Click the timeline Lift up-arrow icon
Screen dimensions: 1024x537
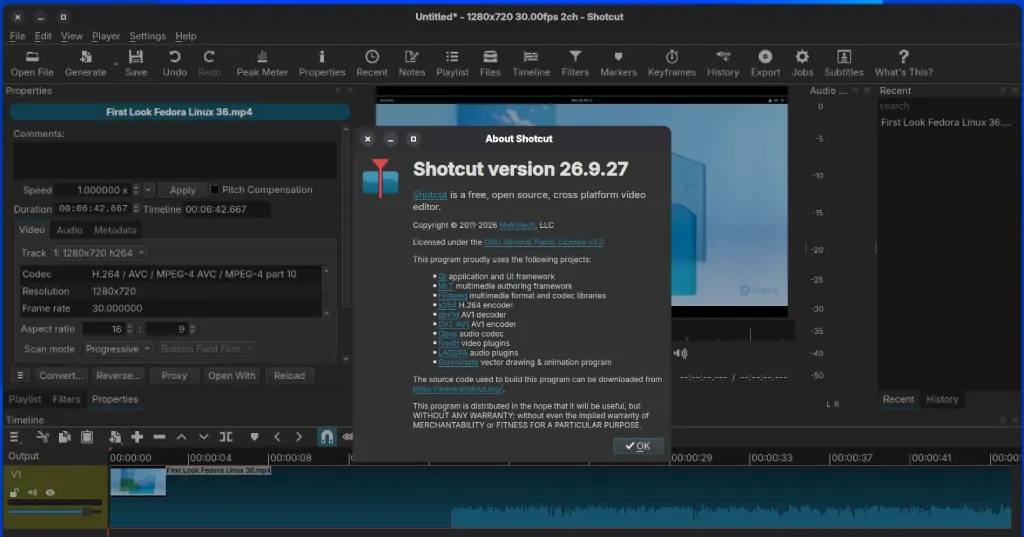[x=182, y=437]
